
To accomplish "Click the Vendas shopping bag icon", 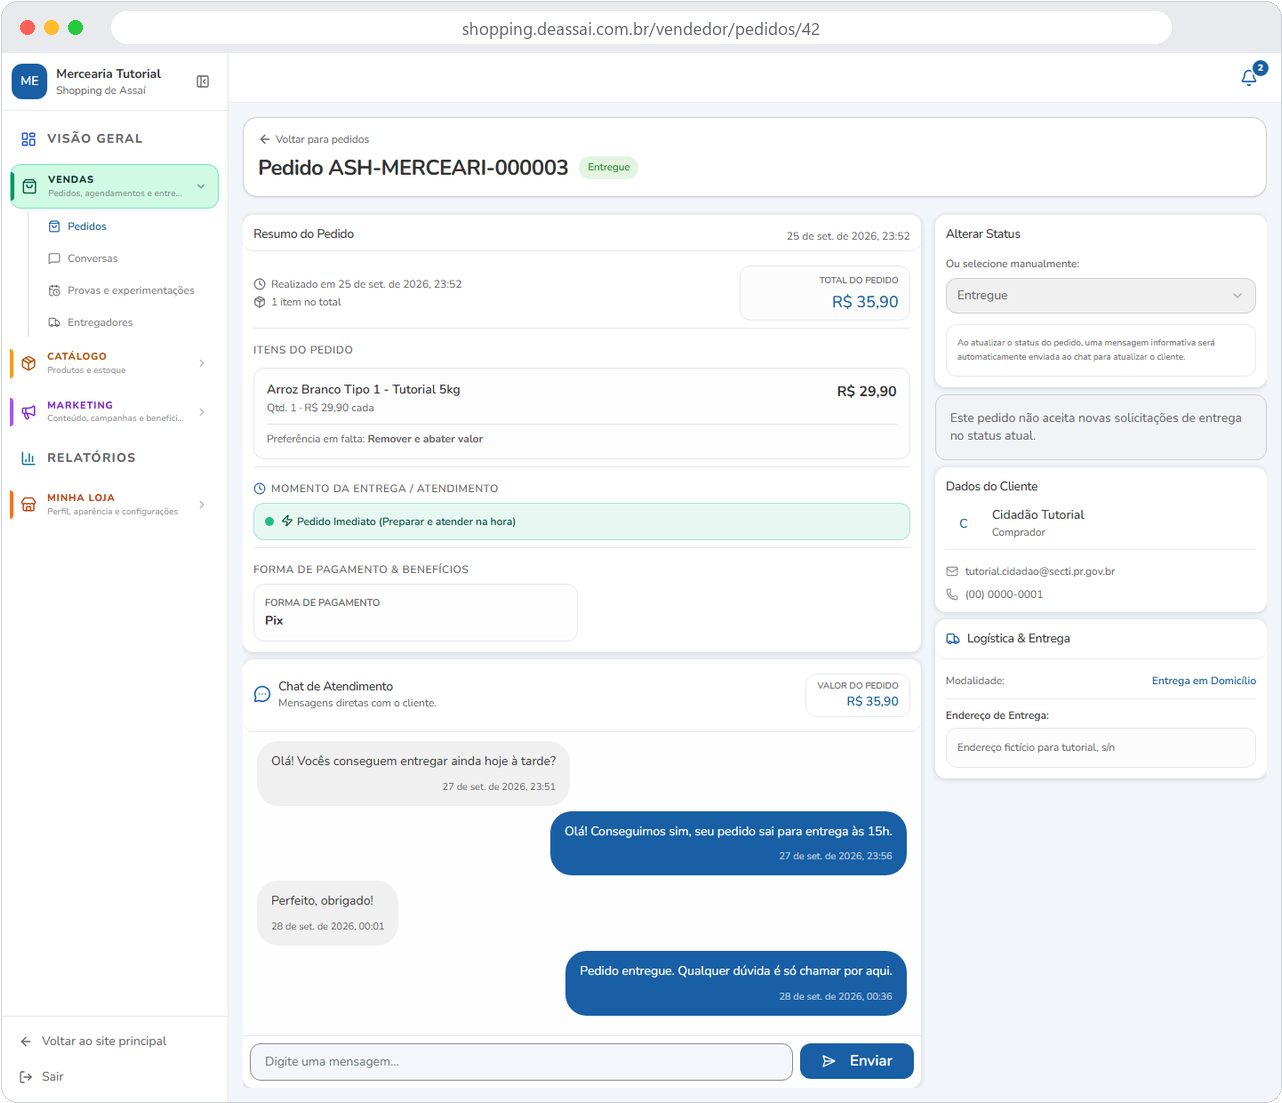I will coord(29,186).
